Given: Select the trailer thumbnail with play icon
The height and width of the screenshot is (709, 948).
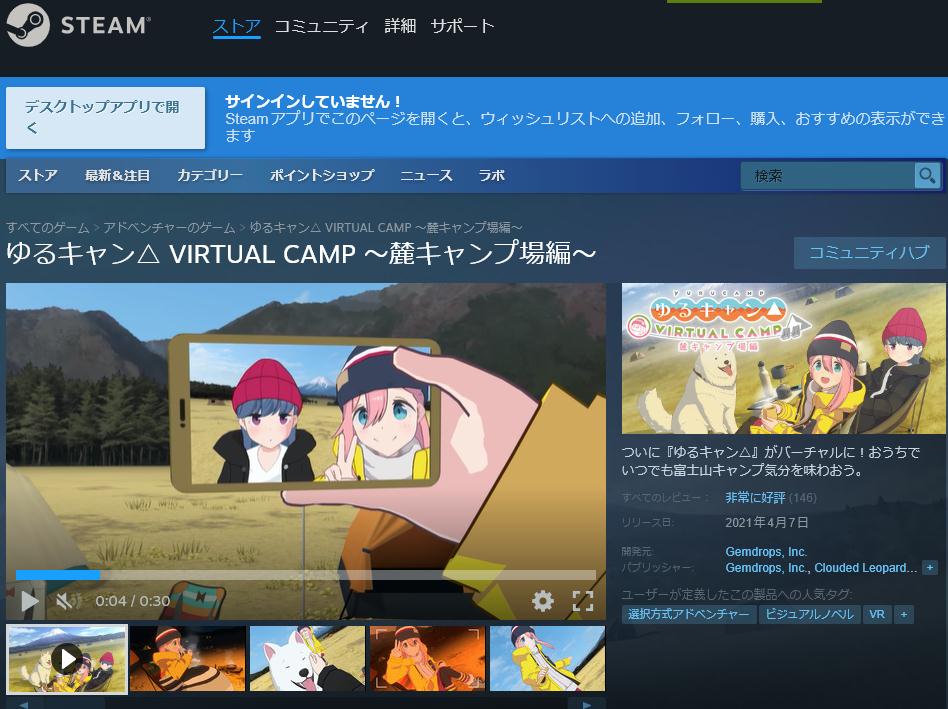Looking at the screenshot, I should tap(67, 659).
